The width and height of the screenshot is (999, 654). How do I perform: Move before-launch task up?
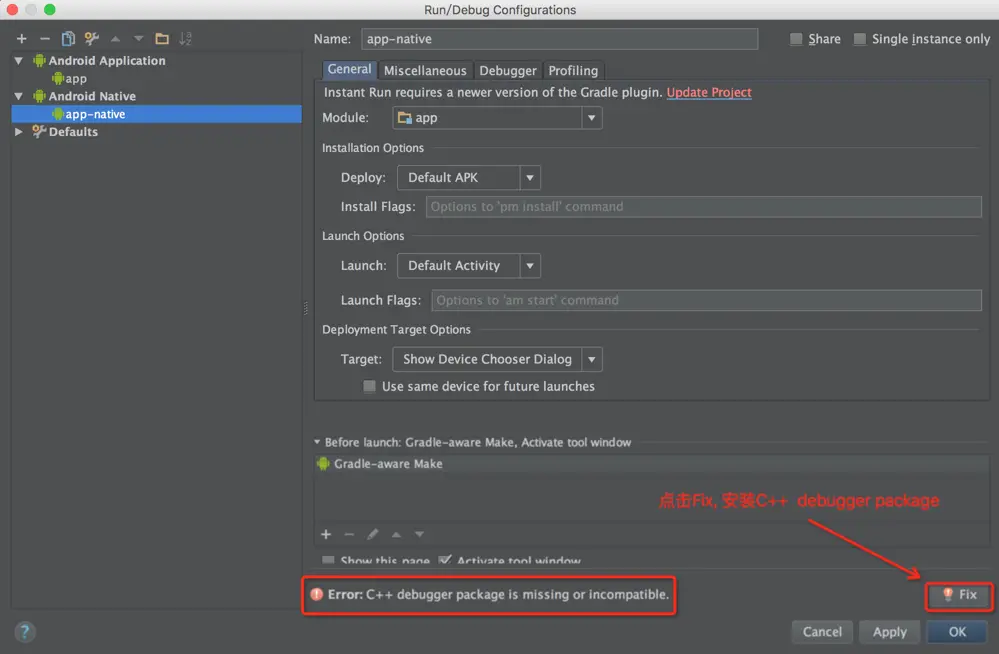(x=396, y=534)
